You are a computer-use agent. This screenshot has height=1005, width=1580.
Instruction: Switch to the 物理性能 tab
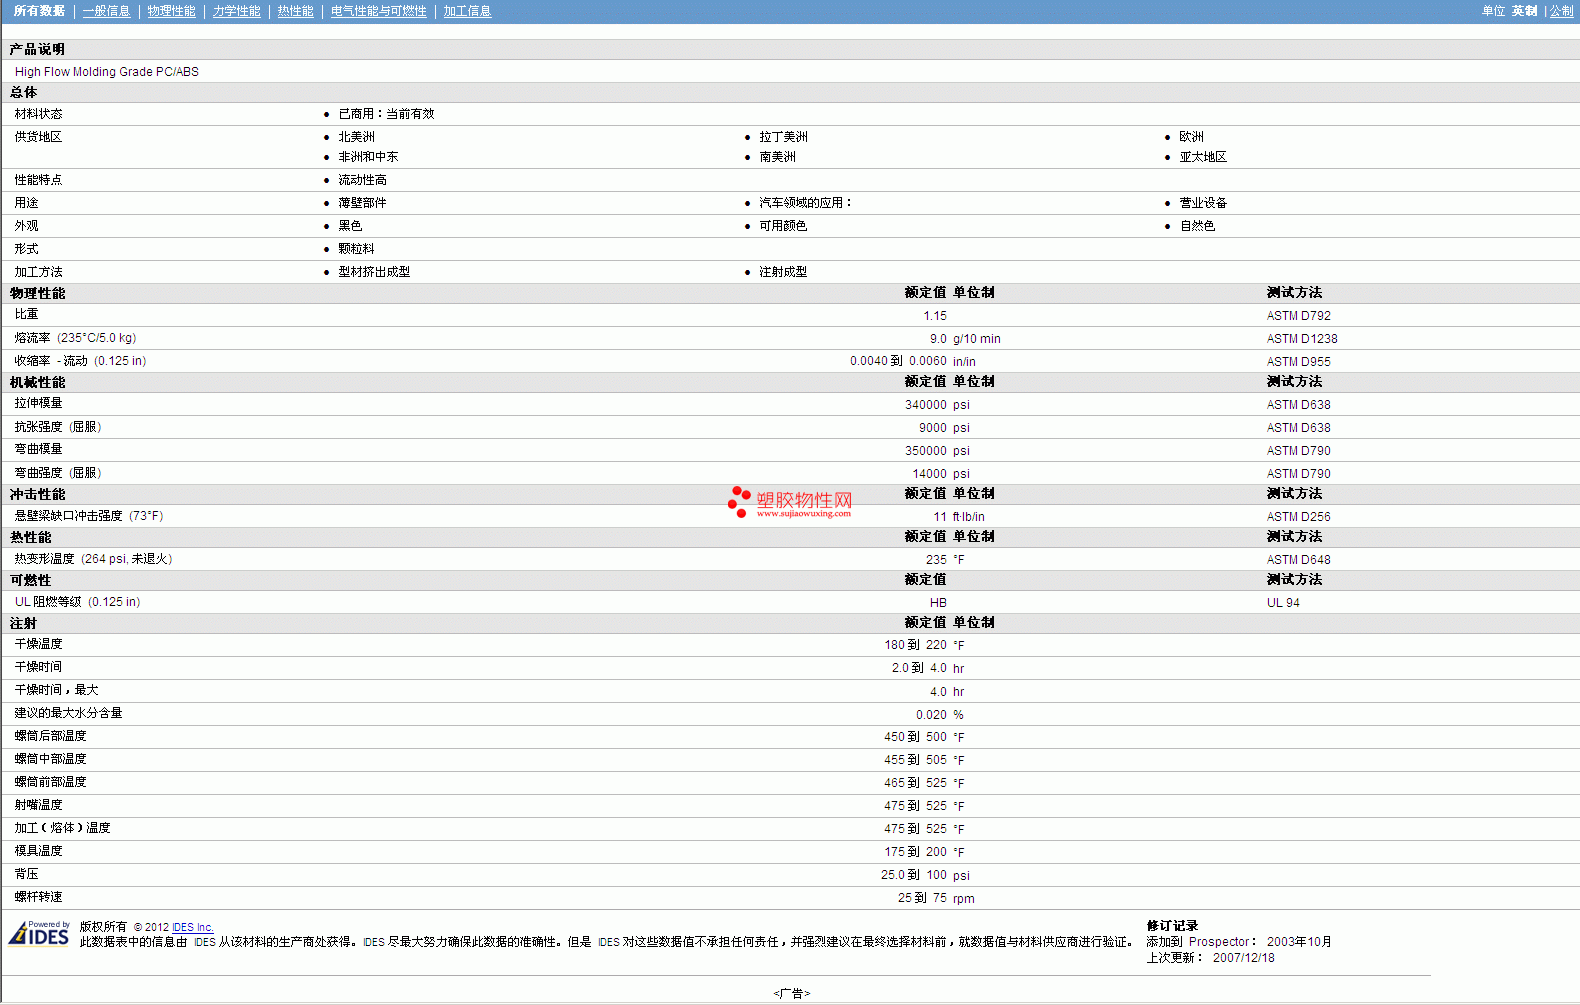(172, 11)
